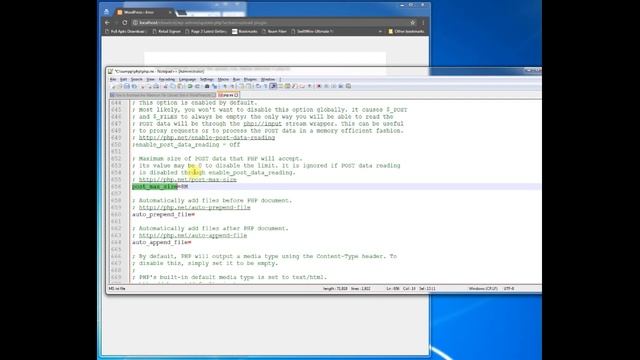Open the Search menu in Notepad++
Screen dimensions: 640x360
pyautogui.click(x=136, y=79)
